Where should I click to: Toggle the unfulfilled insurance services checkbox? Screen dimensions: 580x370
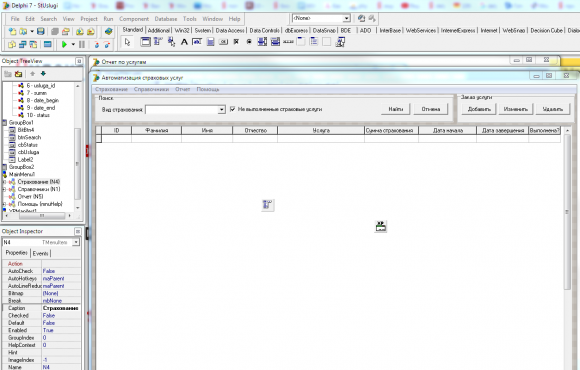pyautogui.click(x=233, y=109)
